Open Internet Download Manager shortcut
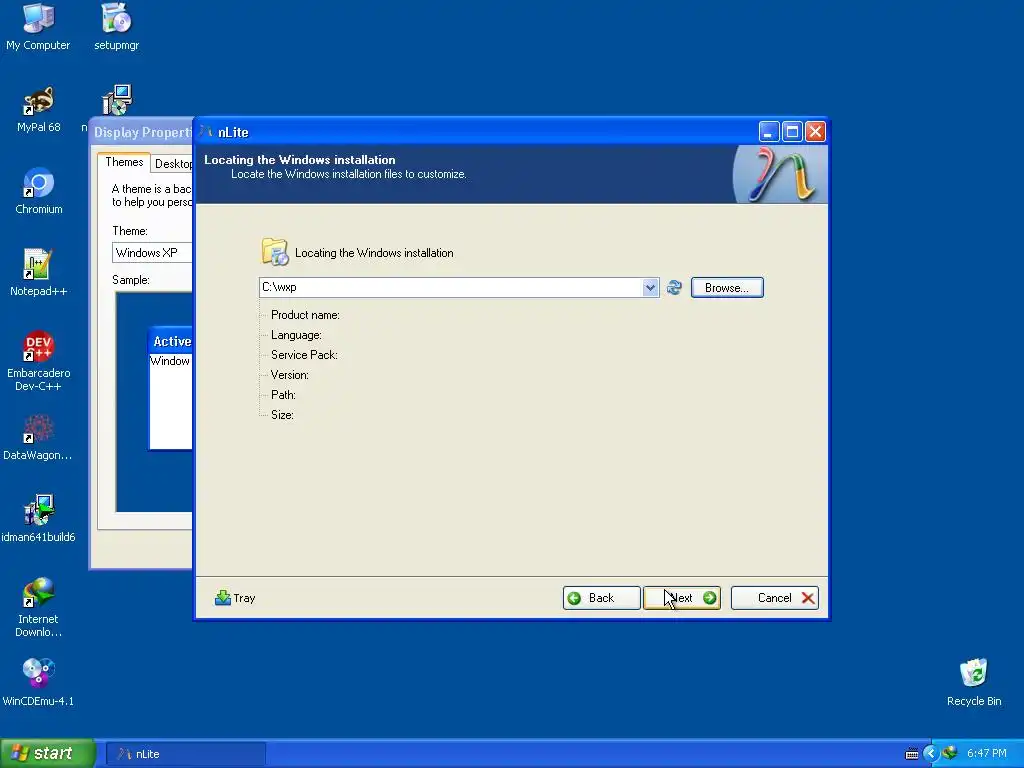 (x=39, y=607)
